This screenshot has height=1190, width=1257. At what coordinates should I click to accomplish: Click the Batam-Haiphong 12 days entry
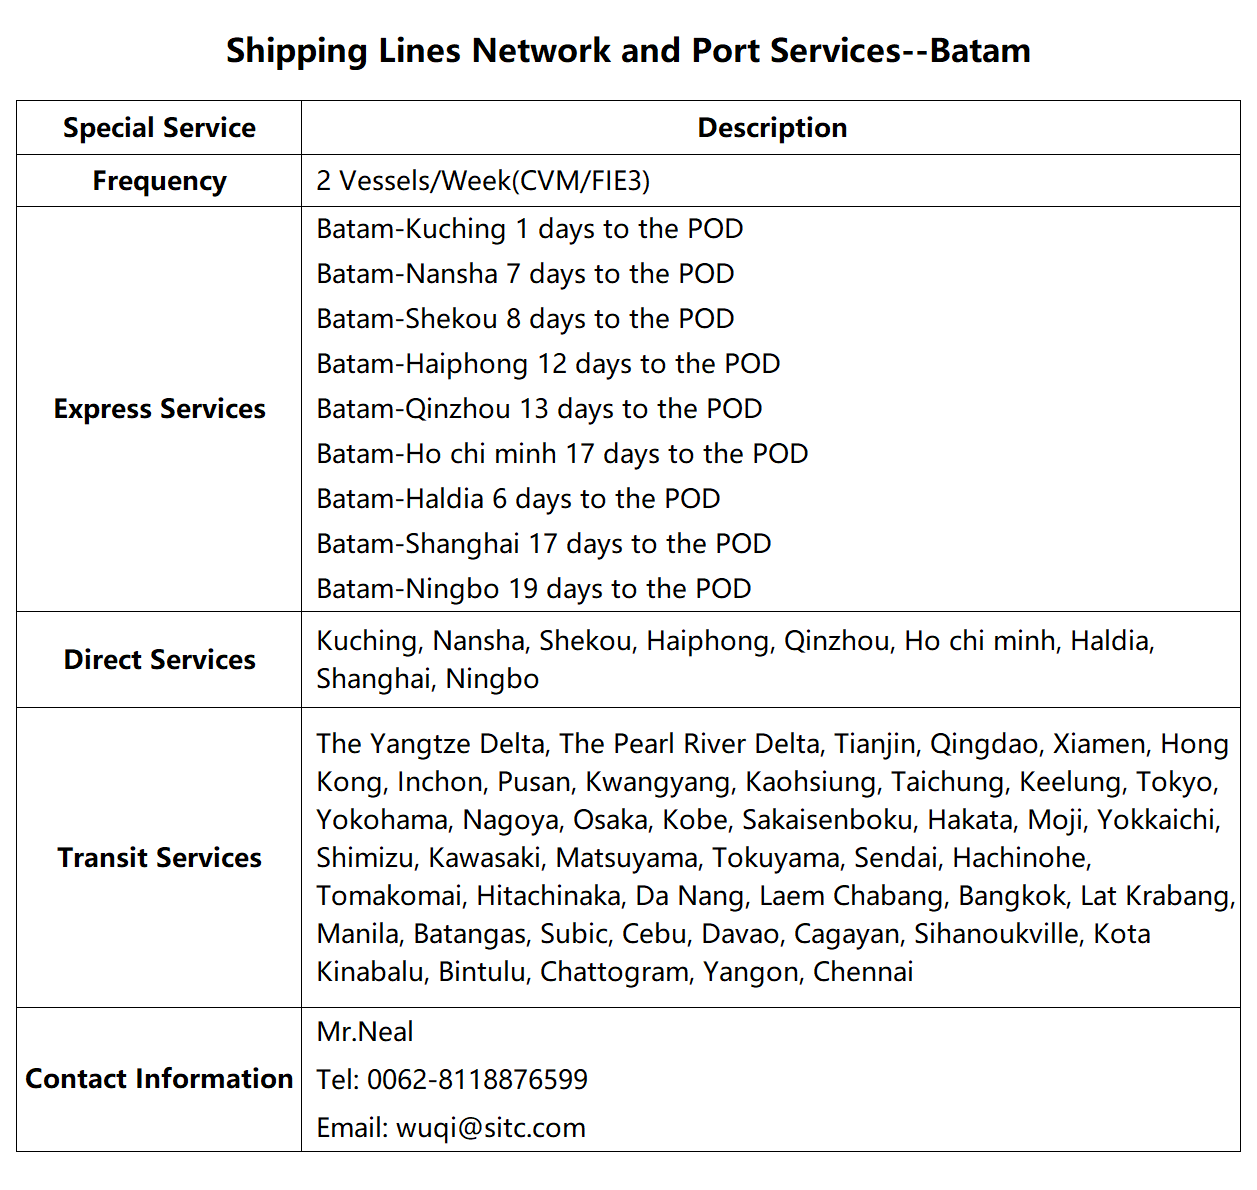[x=548, y=364]
